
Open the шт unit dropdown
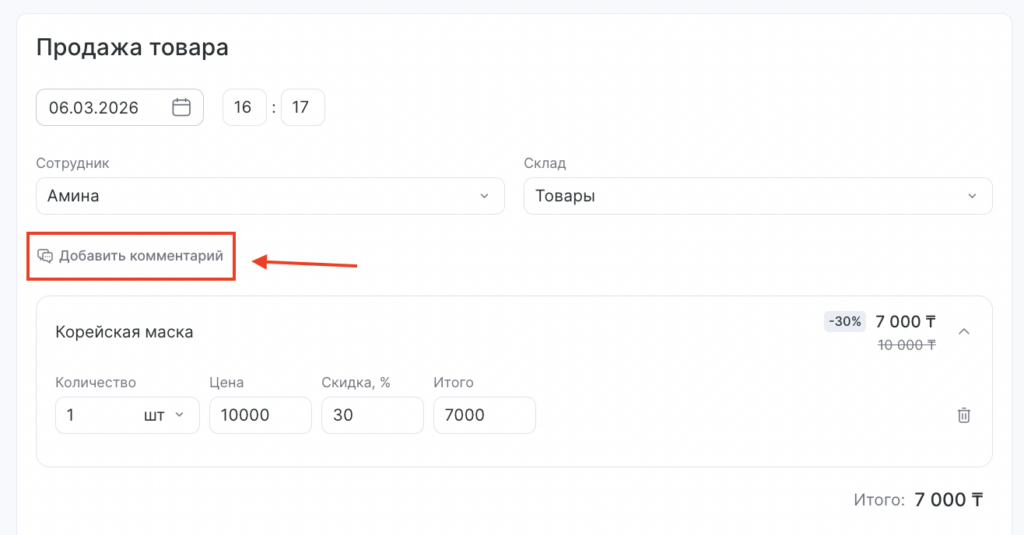click(x=164, y=415)
